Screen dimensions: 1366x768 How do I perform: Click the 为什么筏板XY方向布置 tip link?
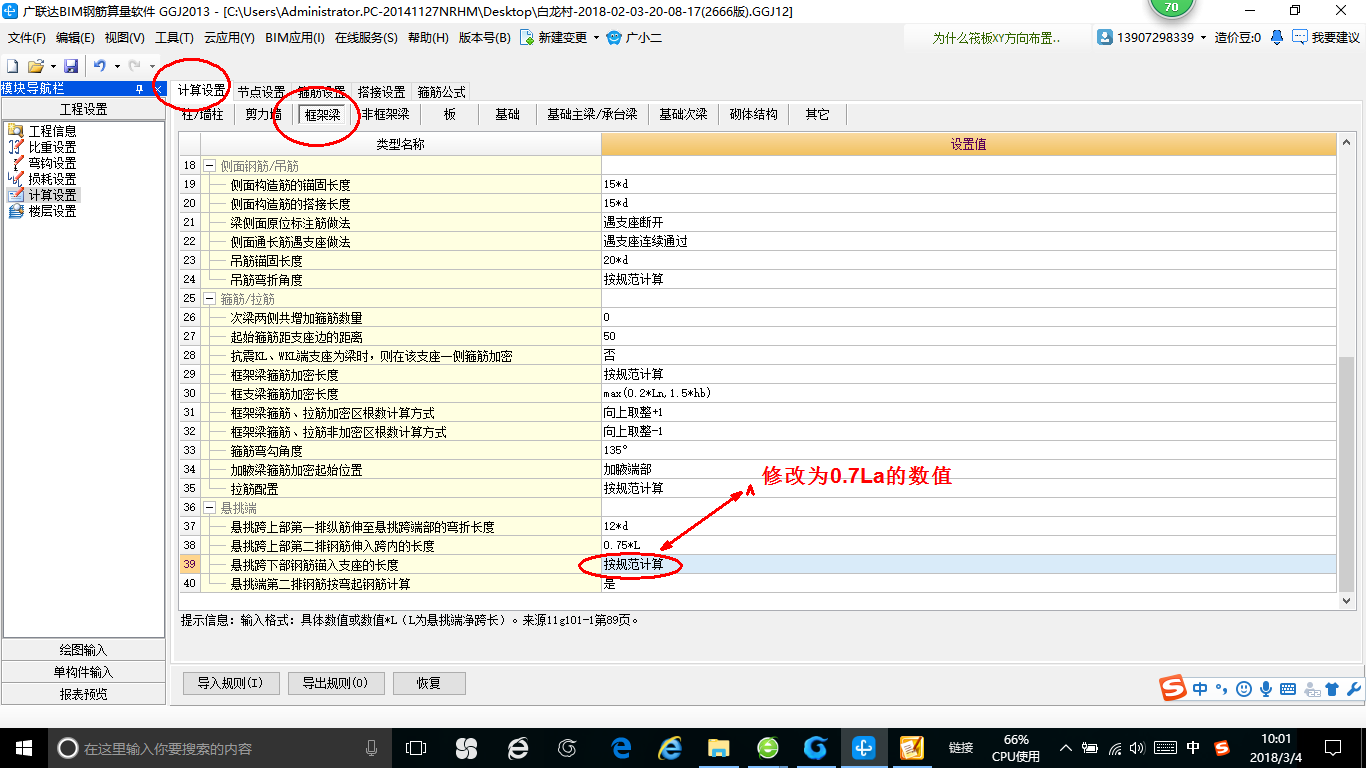tap(997, 38)
